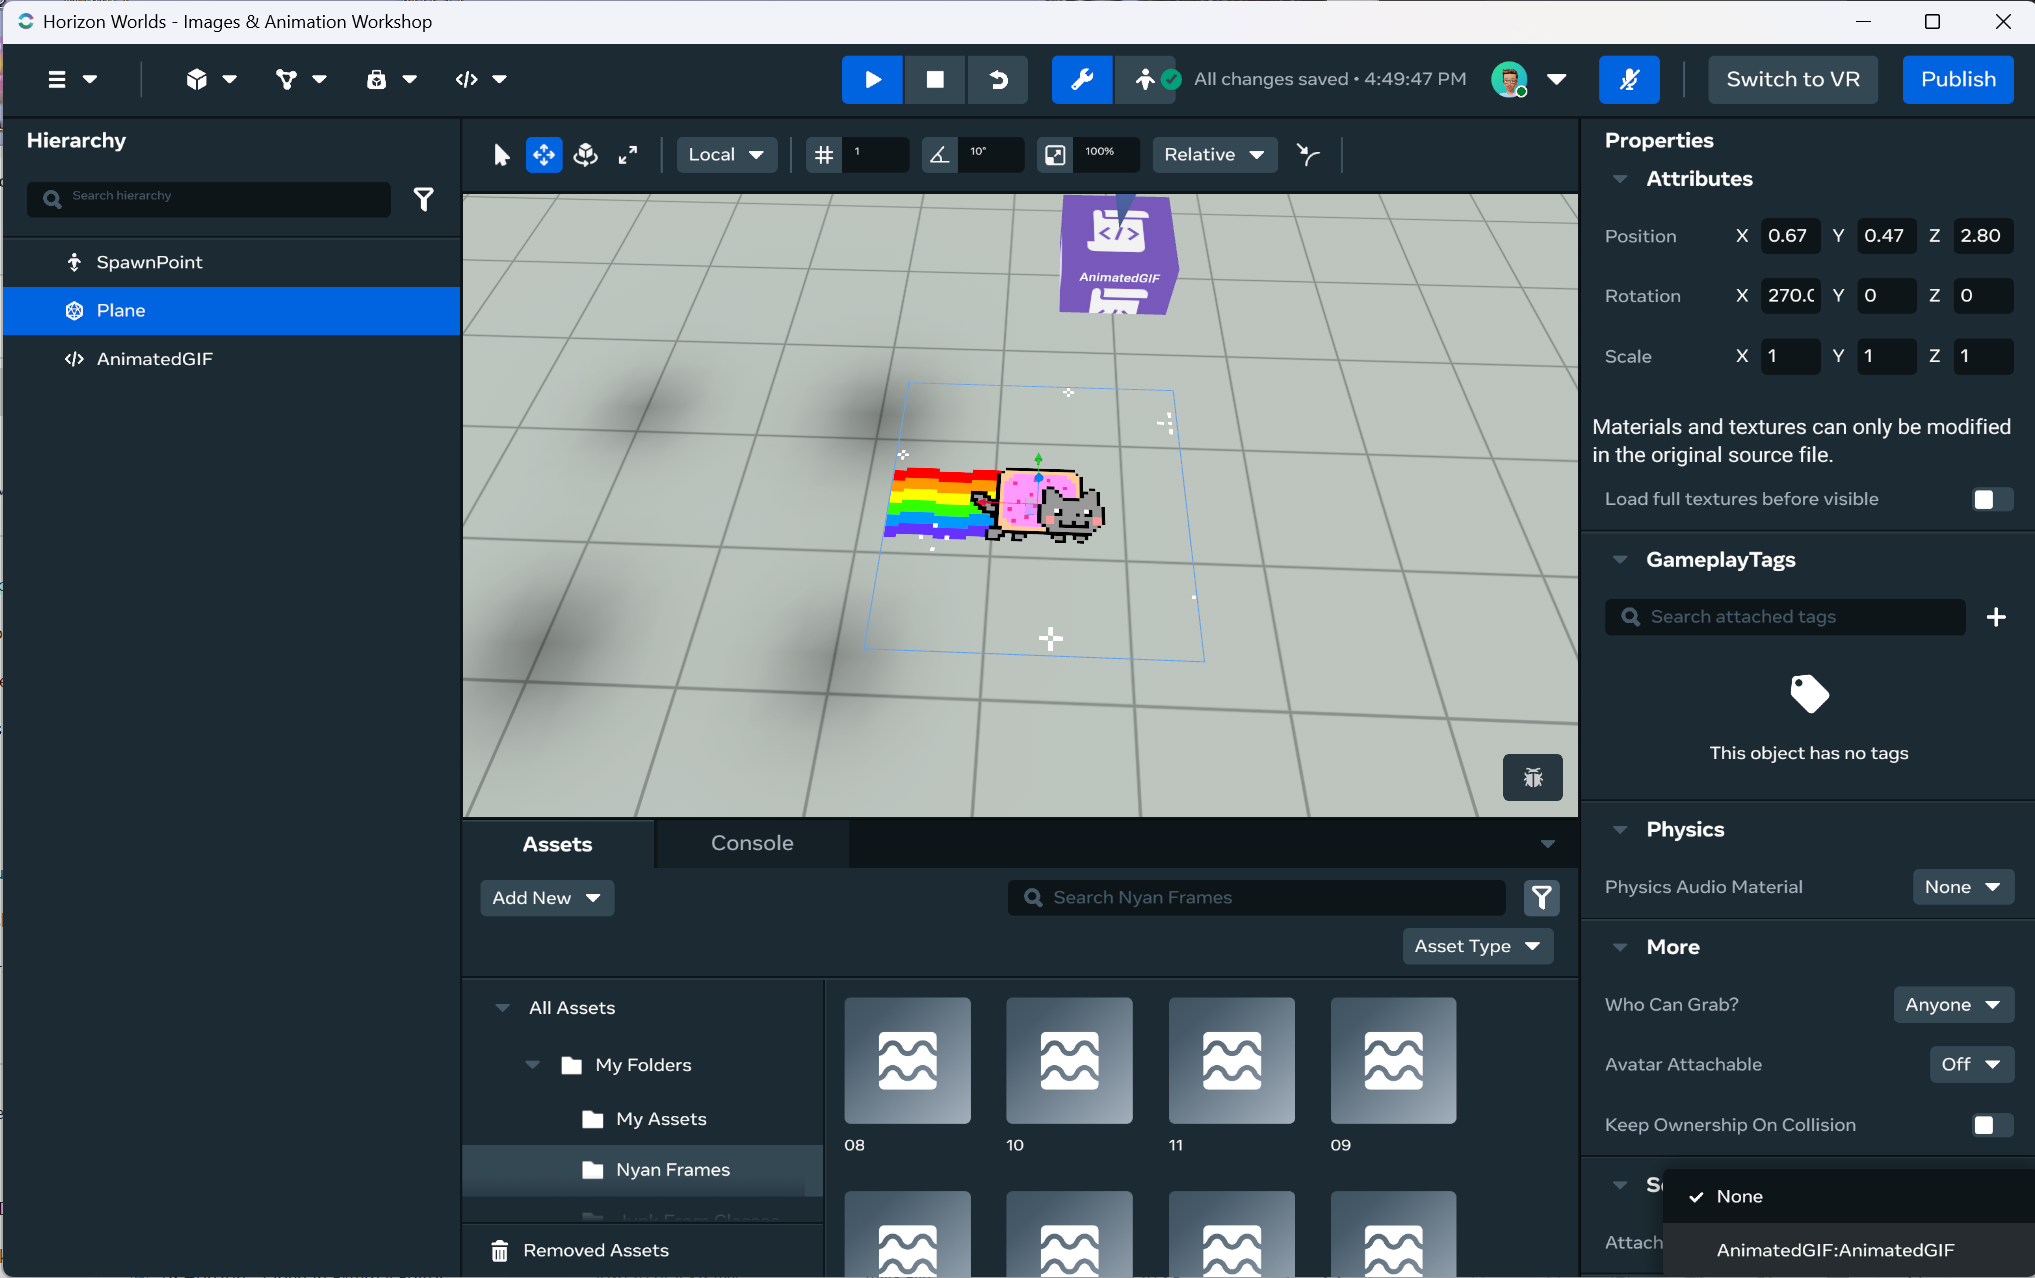Choose AnimatedGIF:AnimatedGIF script option
This screenshot has height=1278, width=2035.
pos(1848,1250)
